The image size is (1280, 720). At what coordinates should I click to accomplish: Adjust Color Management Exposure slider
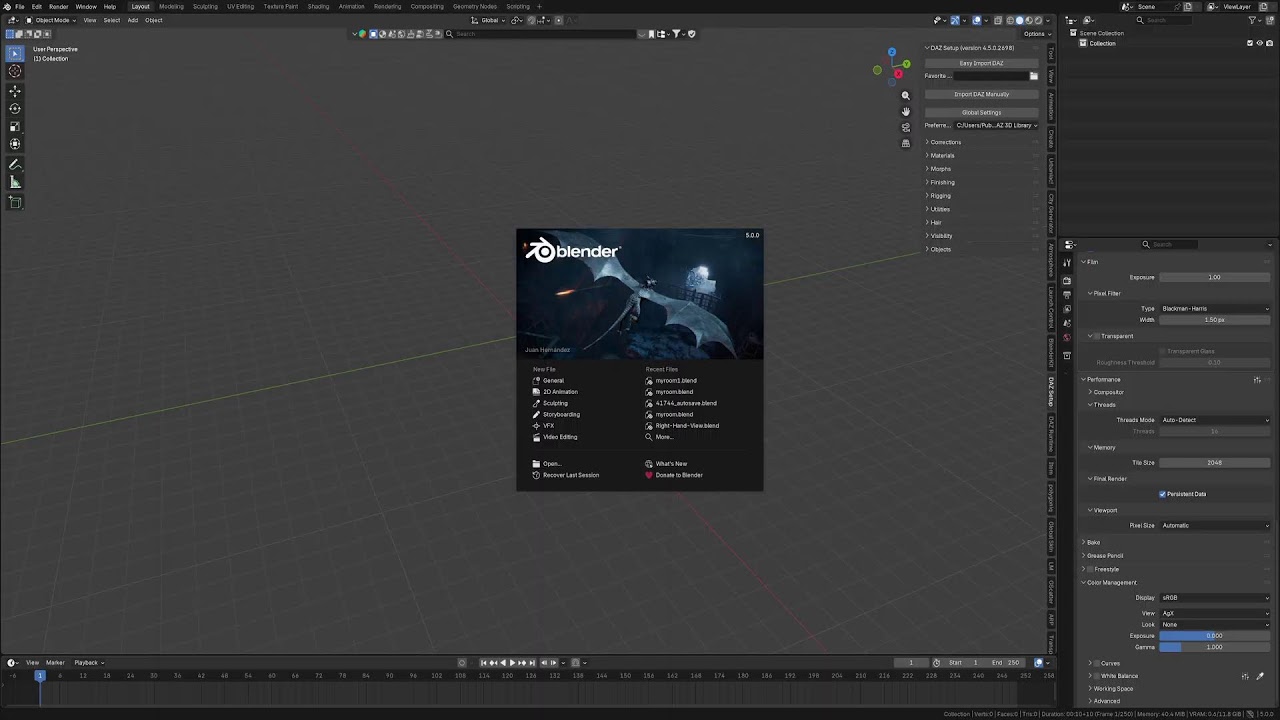pos(1215,636)
